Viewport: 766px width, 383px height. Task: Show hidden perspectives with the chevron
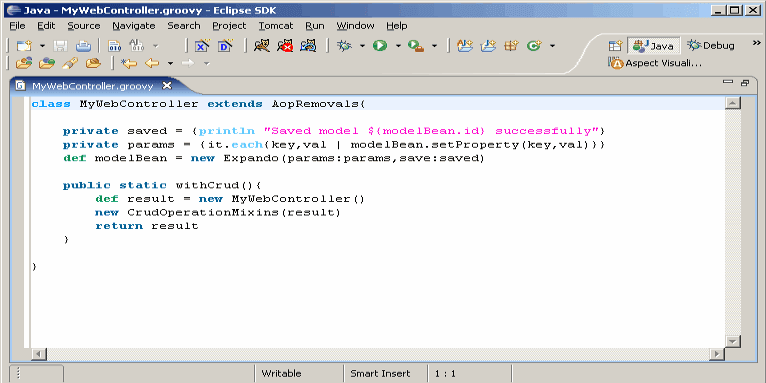[756, 44]
